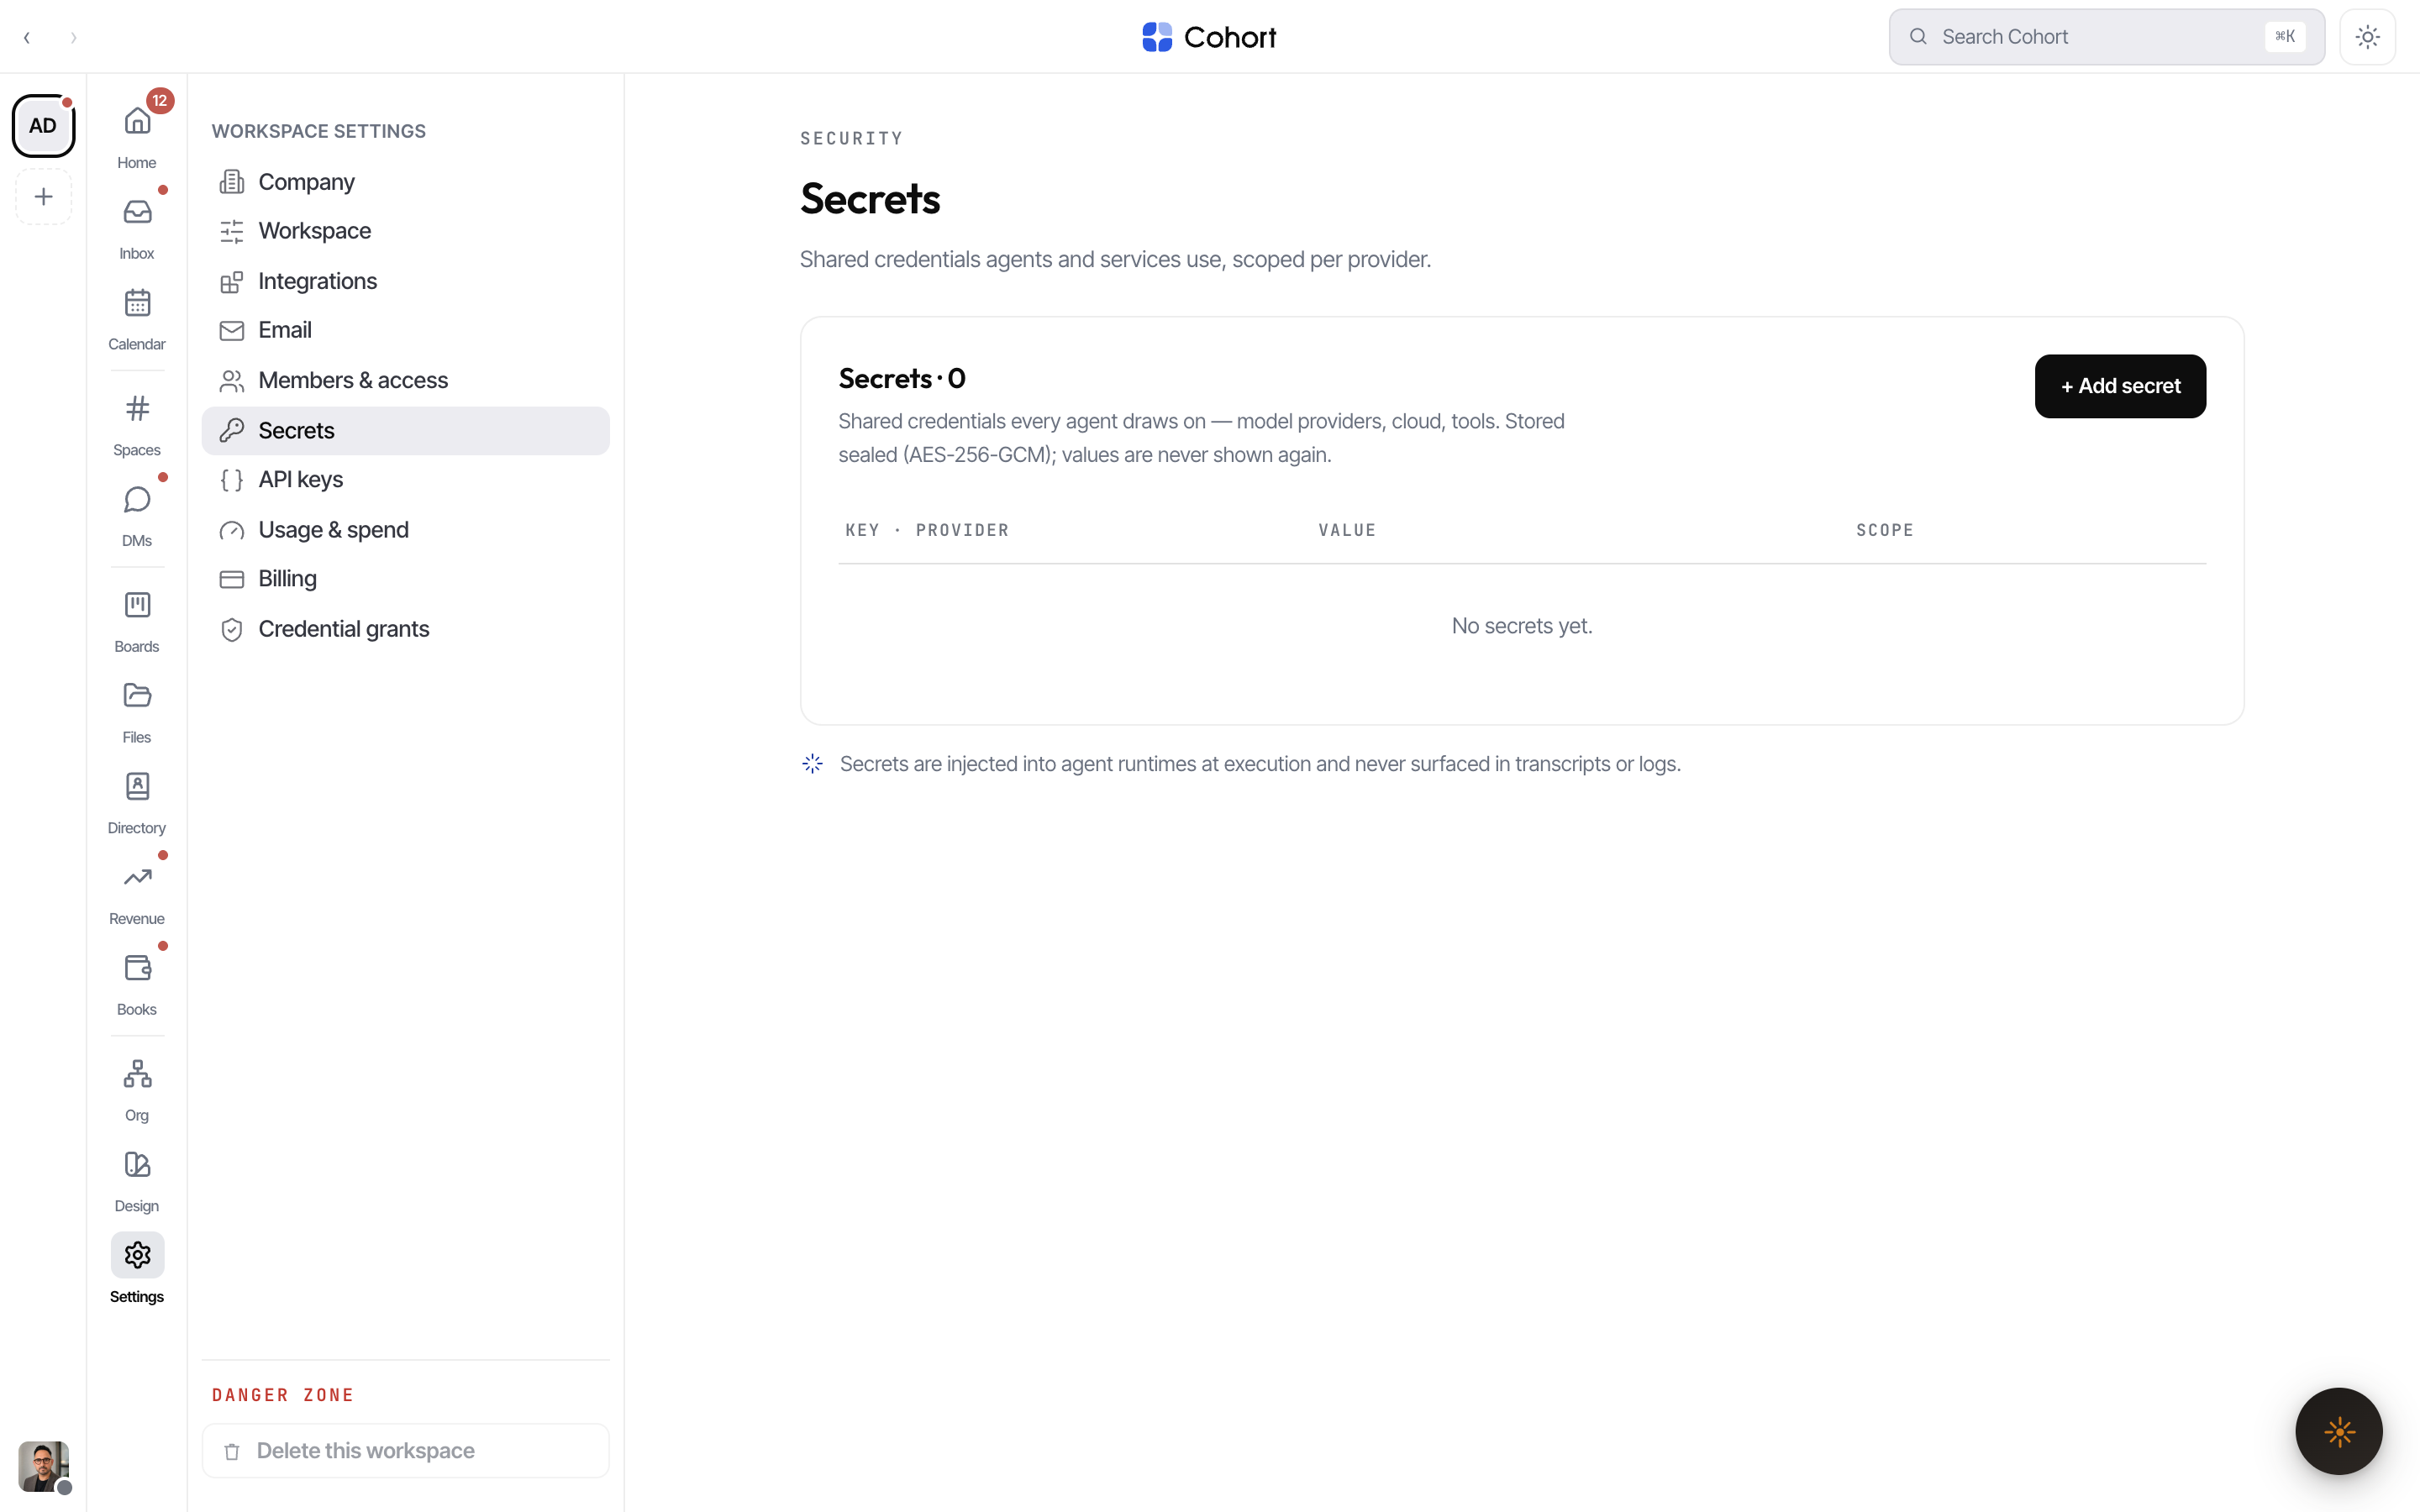Select the Secrets settings item
2420x1512 pixels.
pyautogui.click(x=405, y=430)
